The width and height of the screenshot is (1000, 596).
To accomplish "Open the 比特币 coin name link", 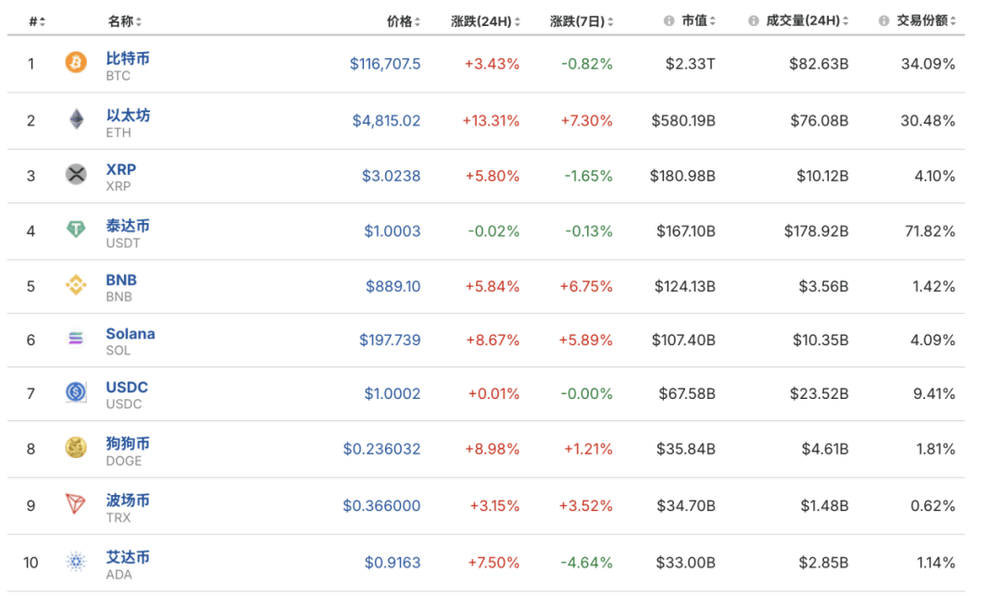I will point(128,59).
